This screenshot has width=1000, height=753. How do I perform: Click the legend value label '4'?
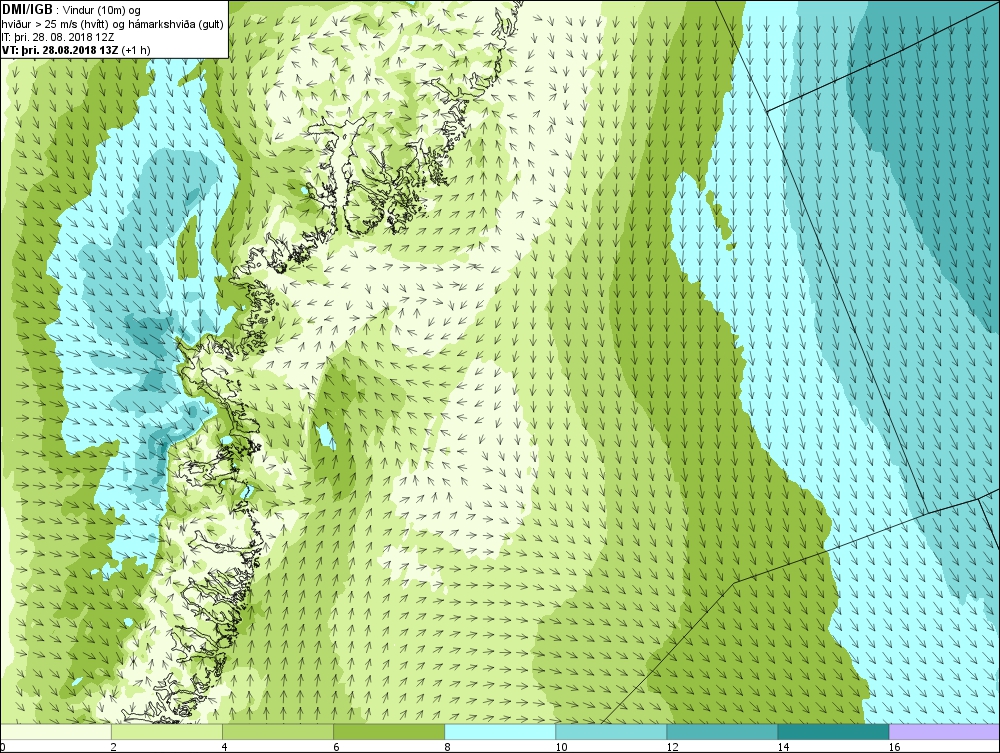[x=224, y=747]
